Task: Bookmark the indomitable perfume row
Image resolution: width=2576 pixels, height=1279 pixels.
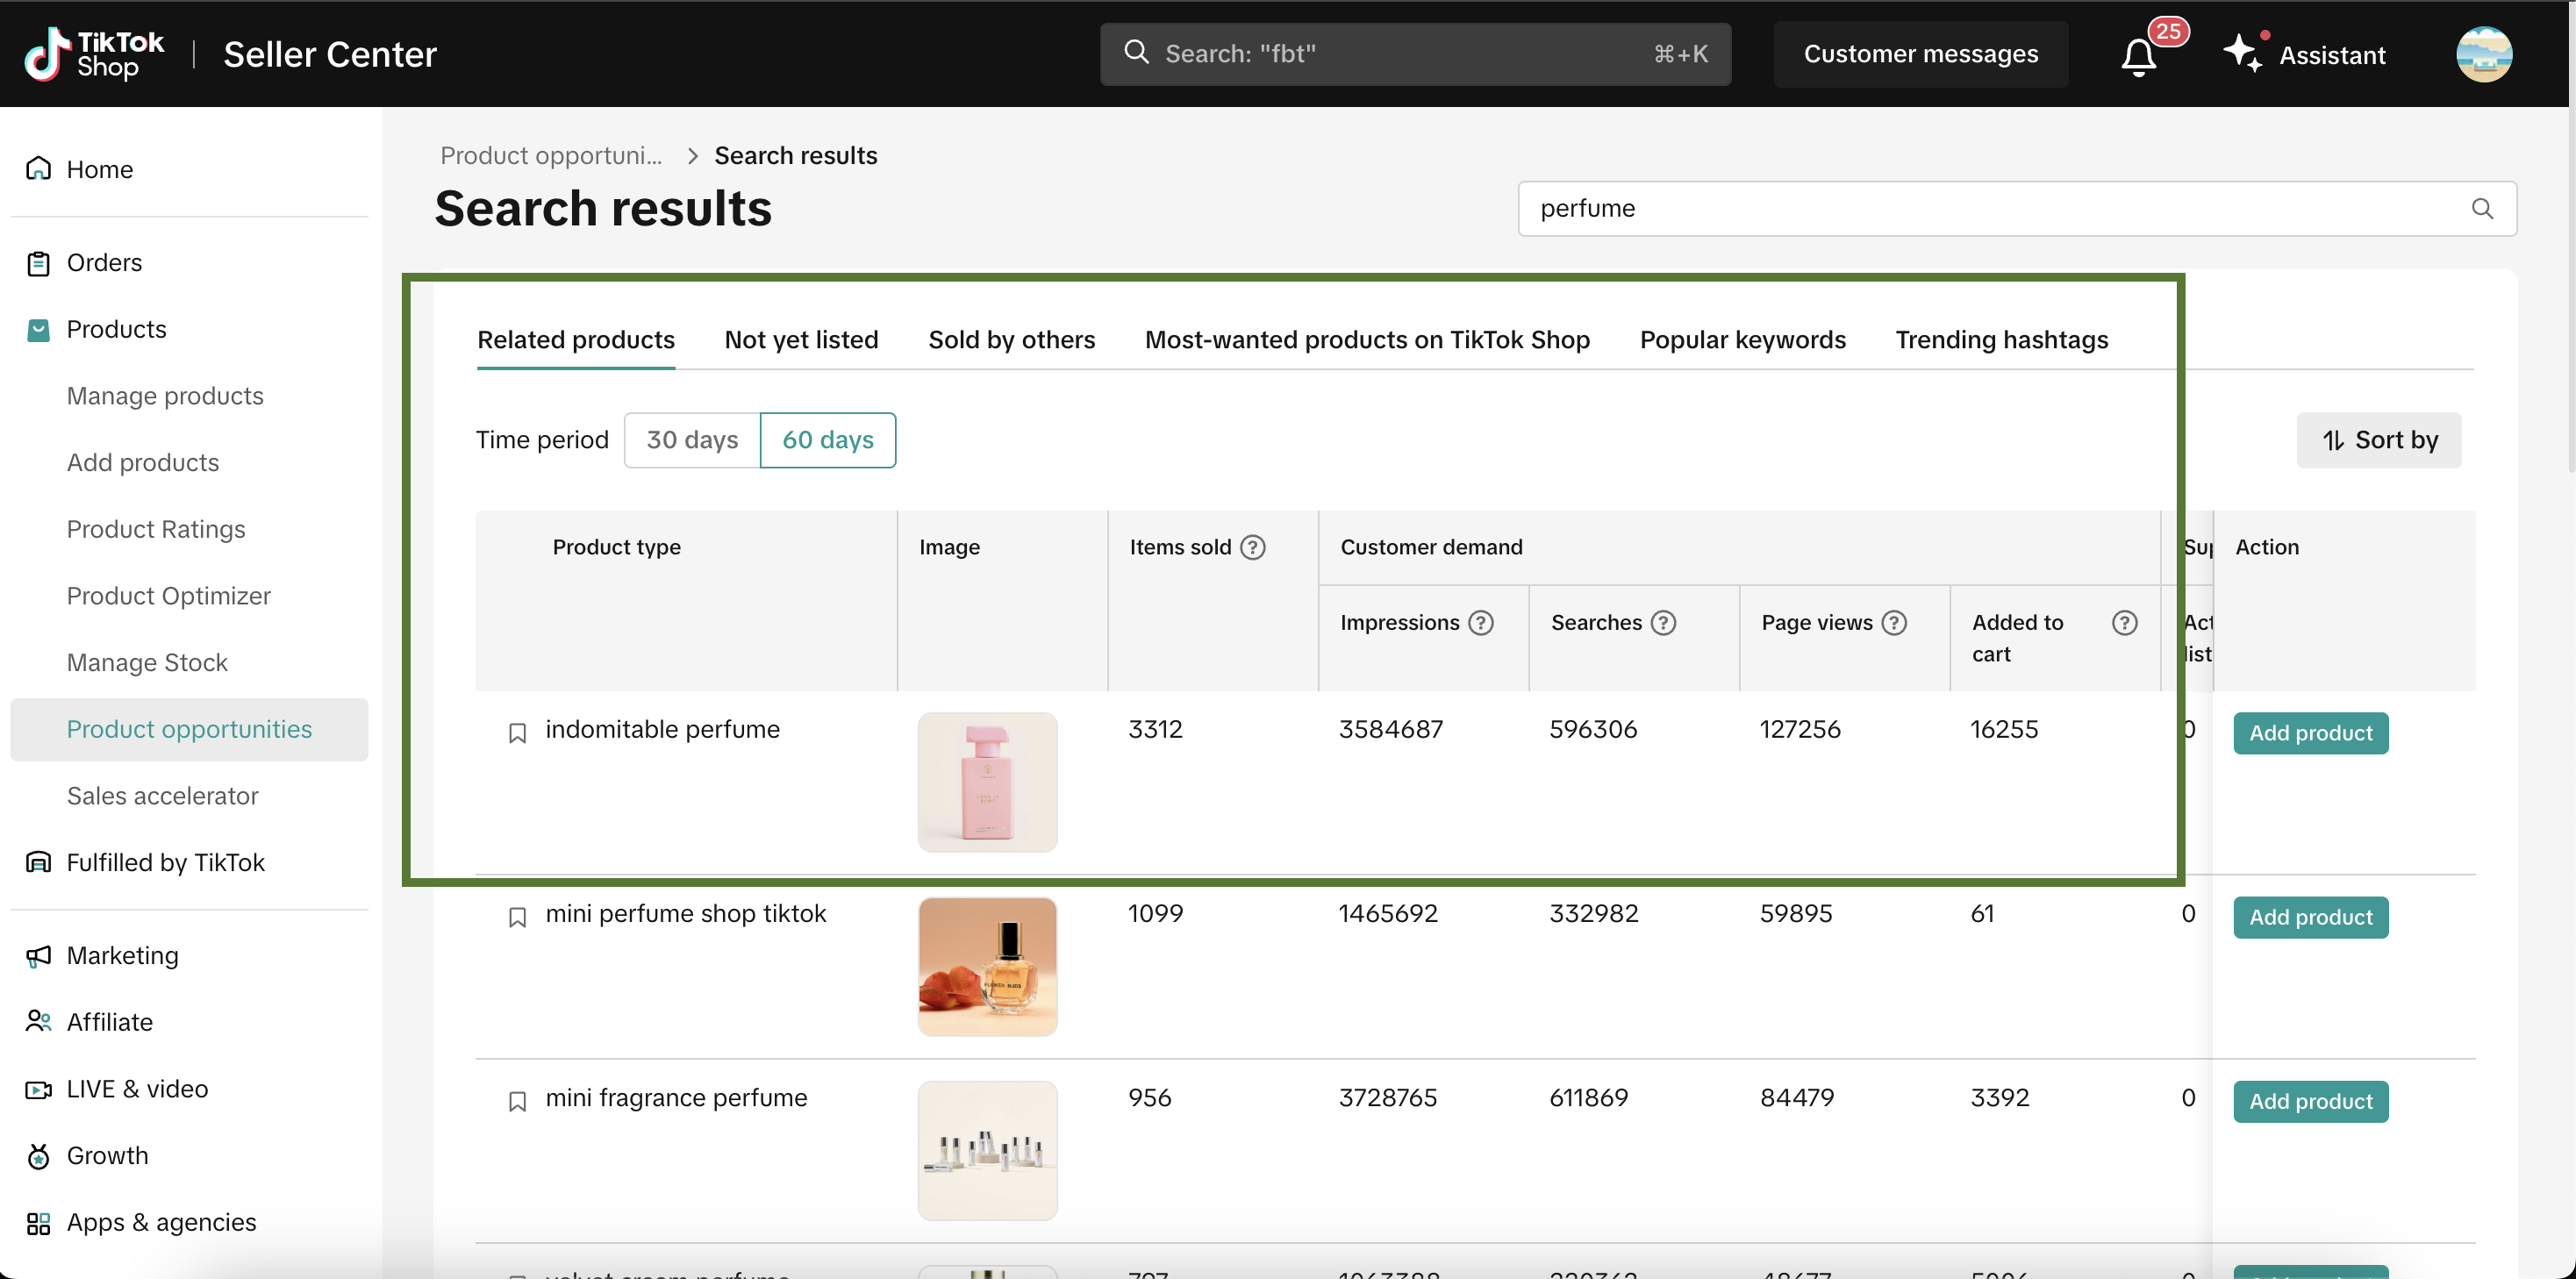Action: (x=517, y=733)
